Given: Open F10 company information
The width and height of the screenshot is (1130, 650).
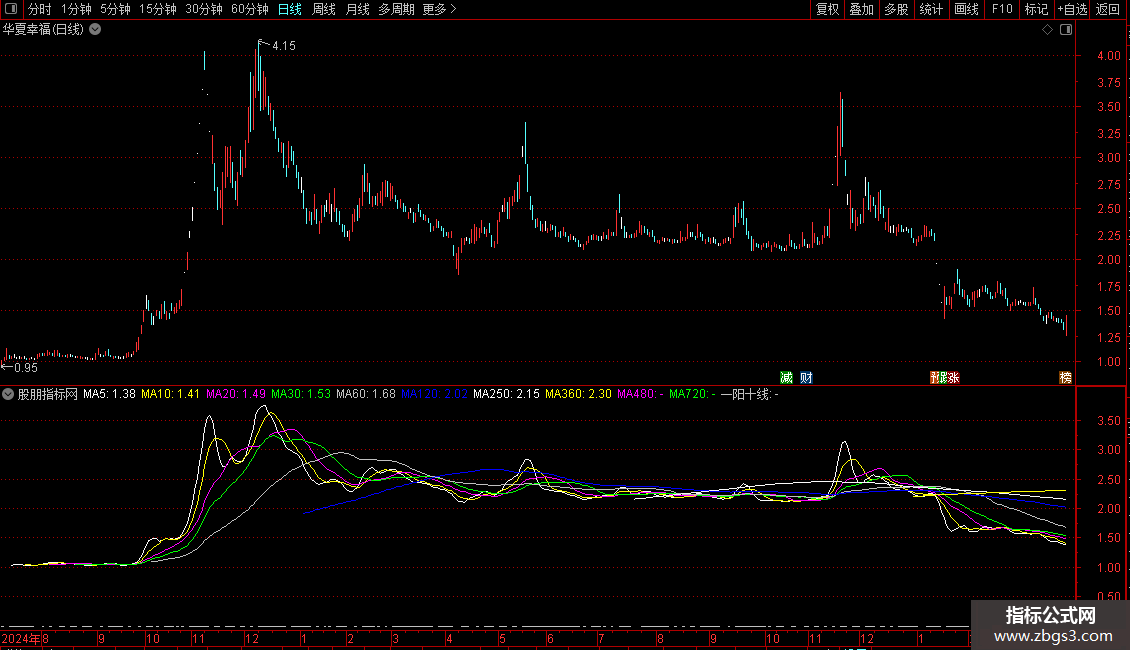Looking at the screenshot, I should tap(1002, 9).
